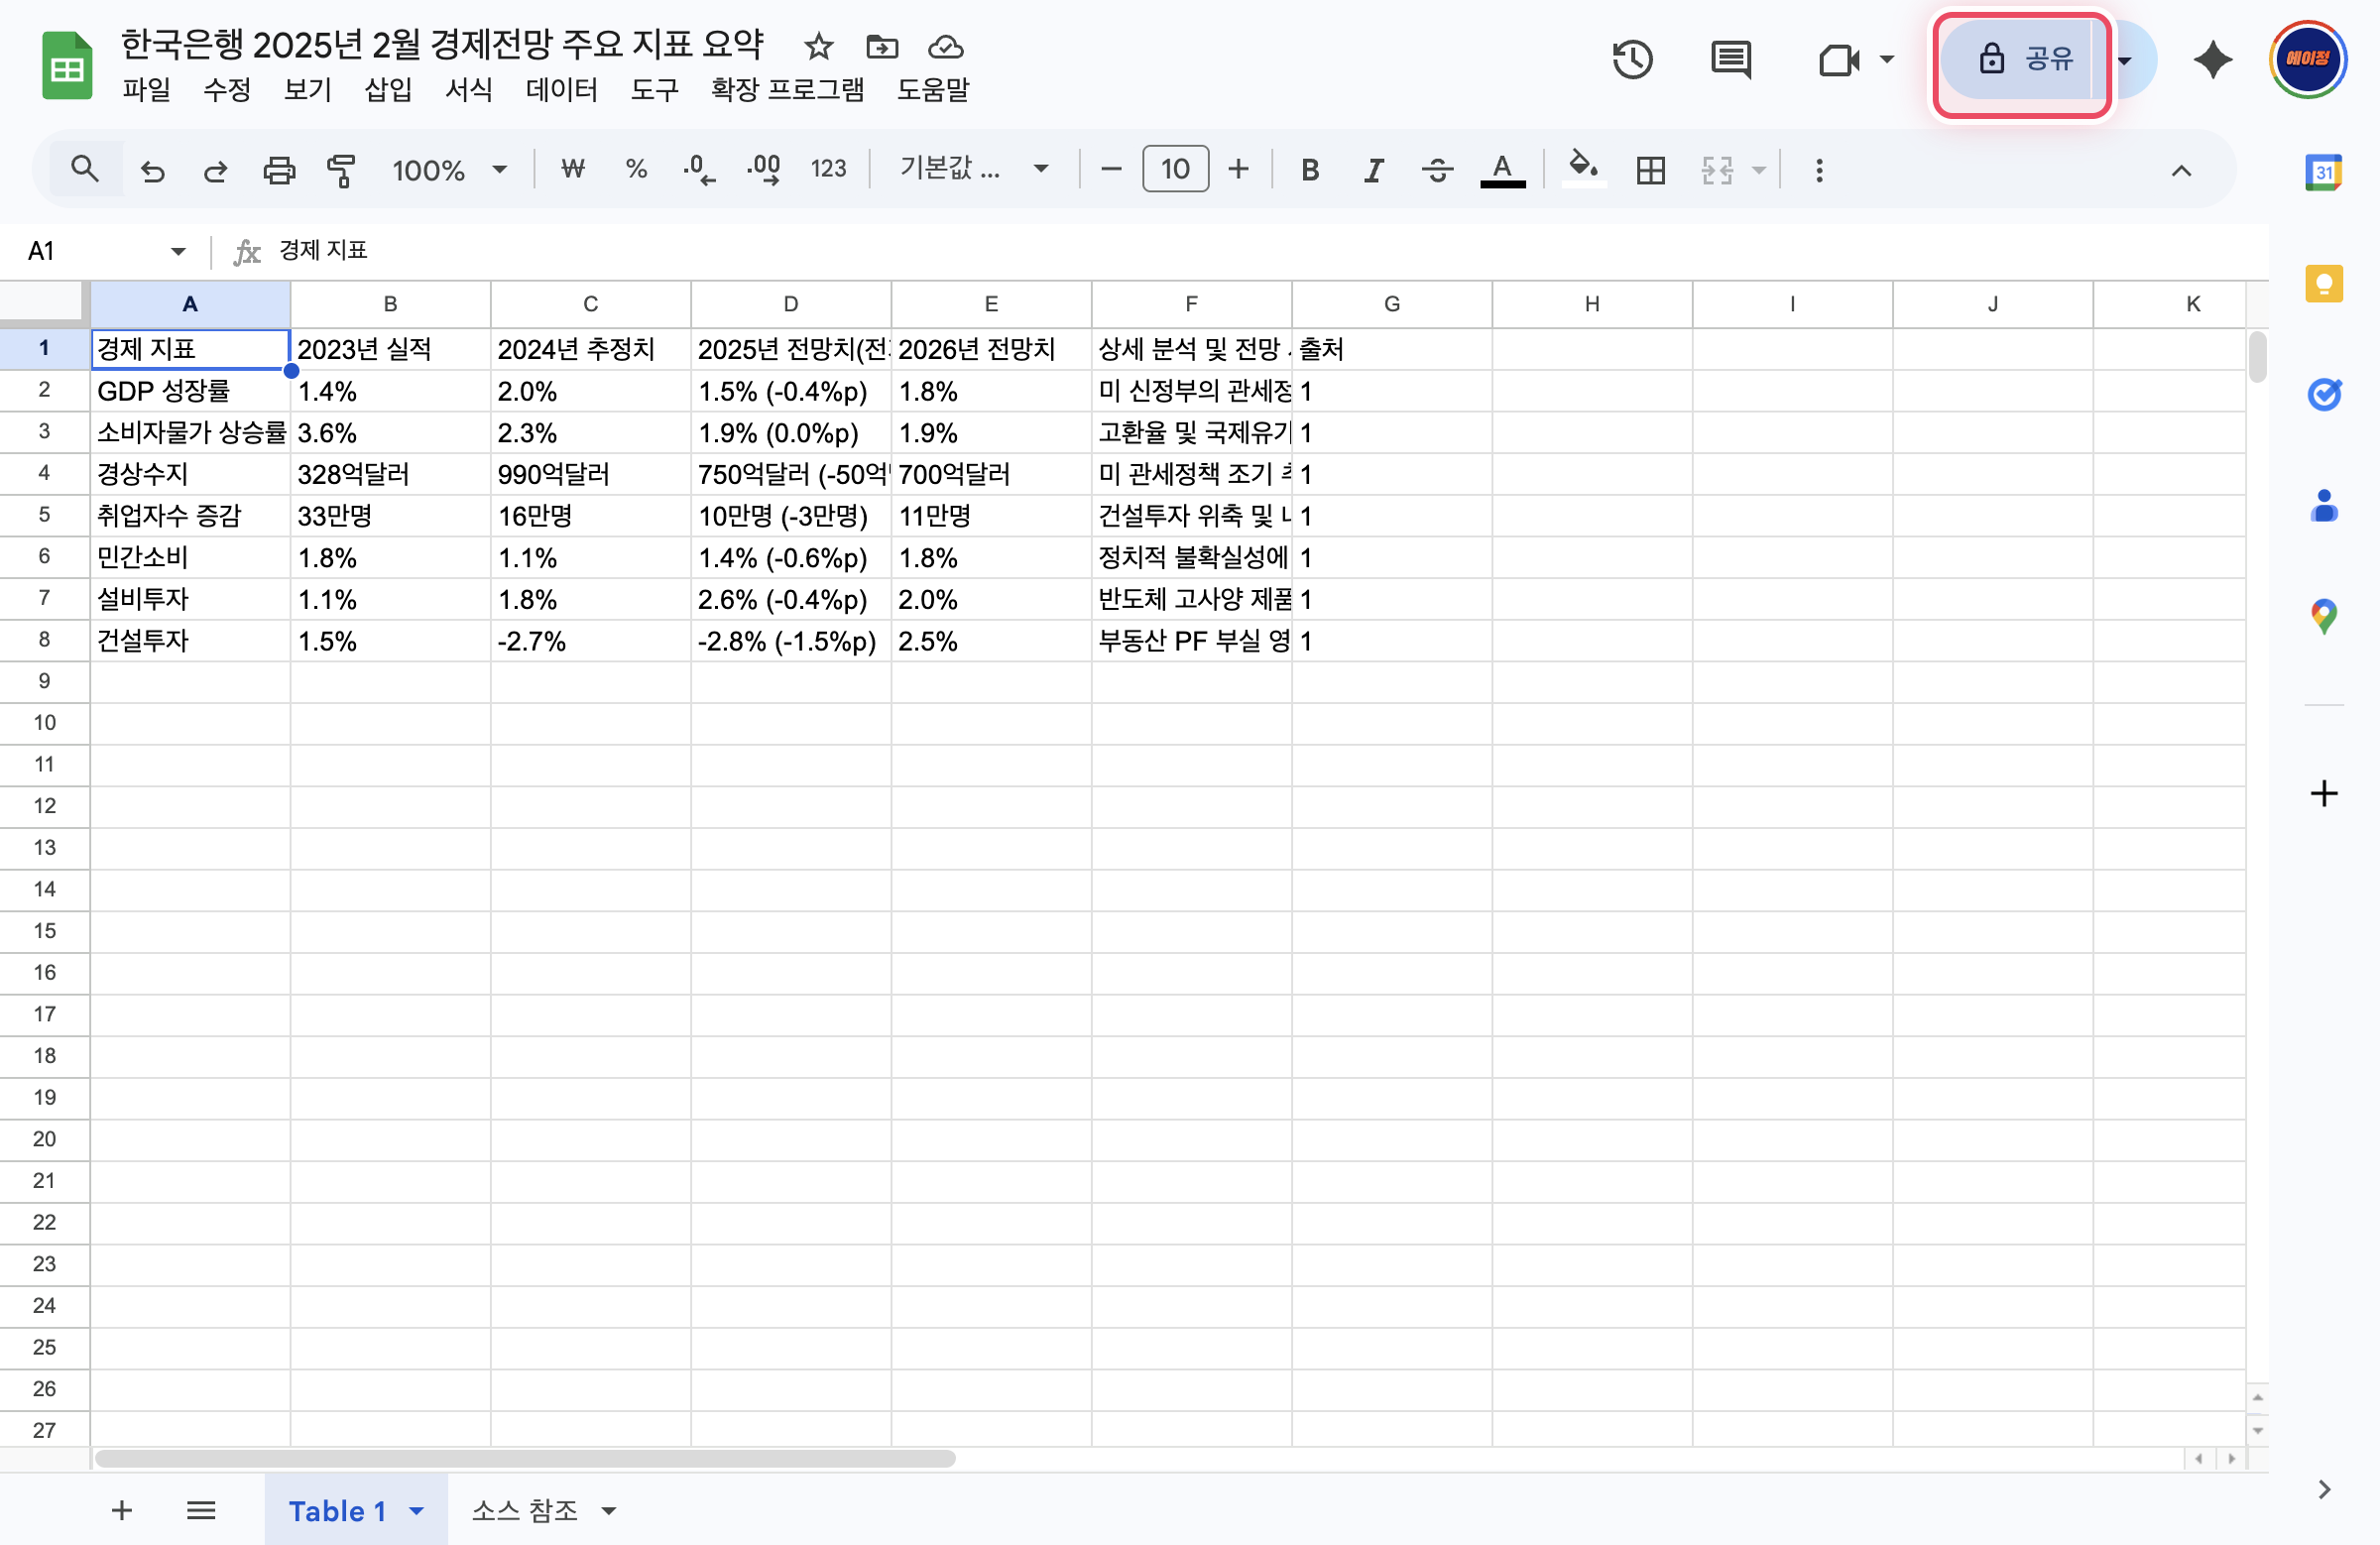Format selection as currency

pos(572,169)
